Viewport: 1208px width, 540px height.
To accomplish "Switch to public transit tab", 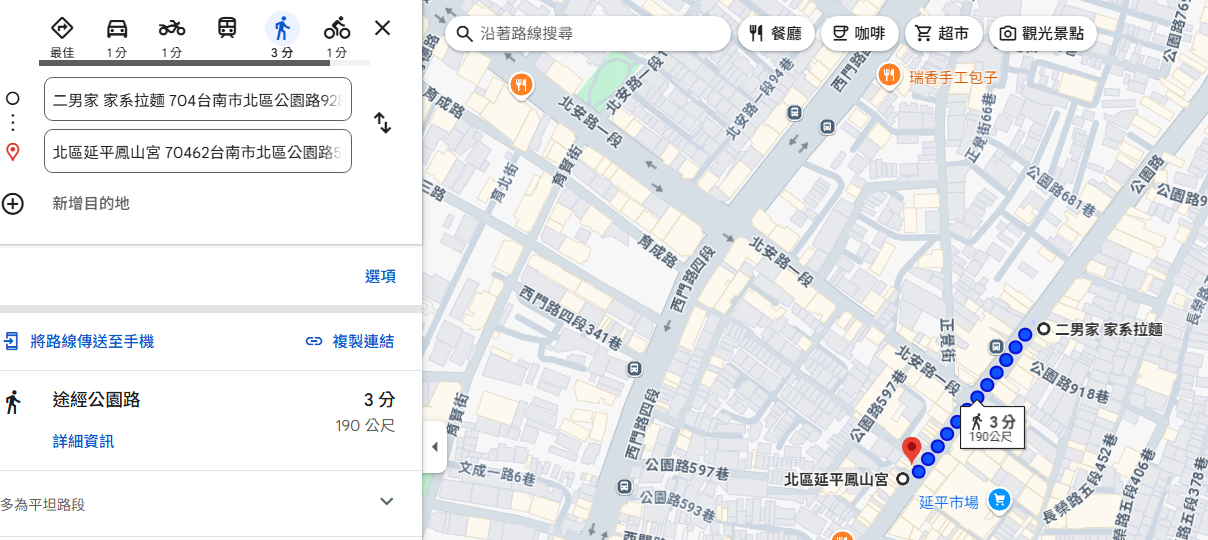I will pos(227,28).
